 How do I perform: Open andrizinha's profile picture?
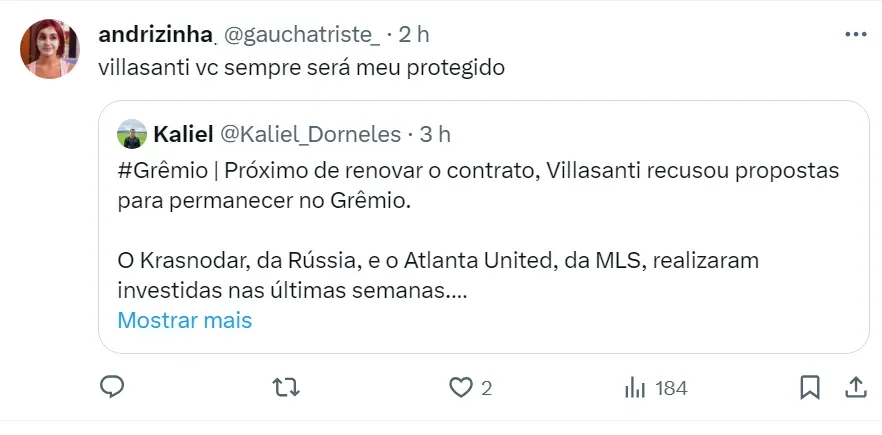pyautogui.click(x=50, y=48)
